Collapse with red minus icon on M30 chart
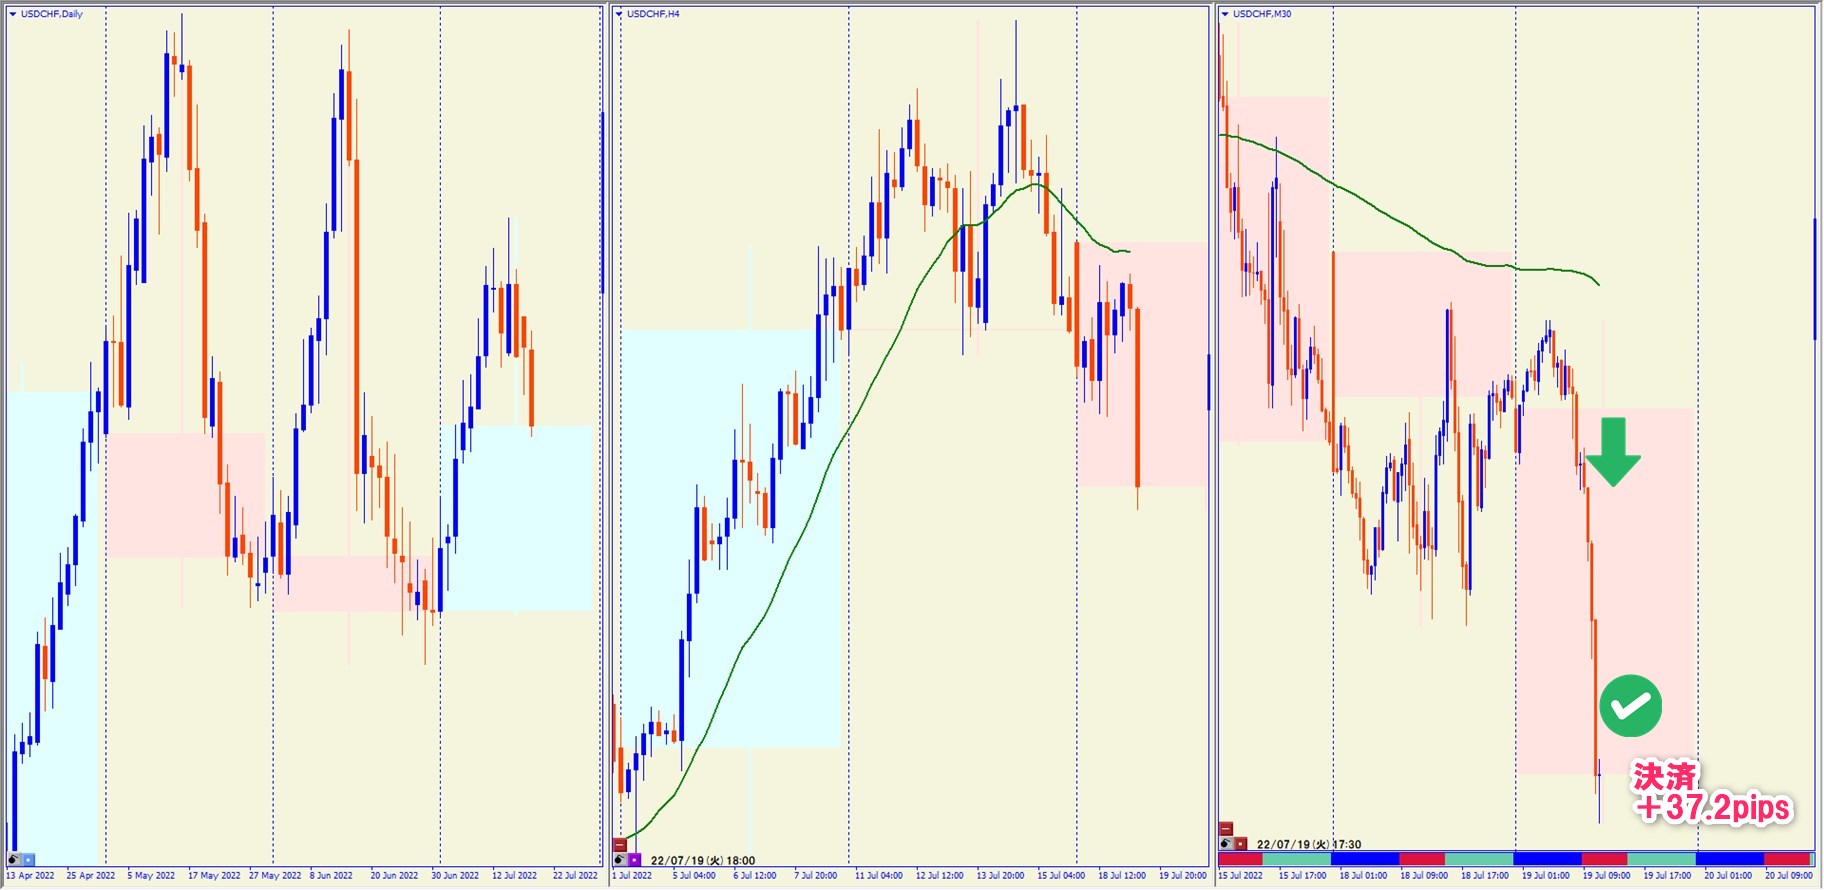The image size is (1824, 890). pos(1226,829)
